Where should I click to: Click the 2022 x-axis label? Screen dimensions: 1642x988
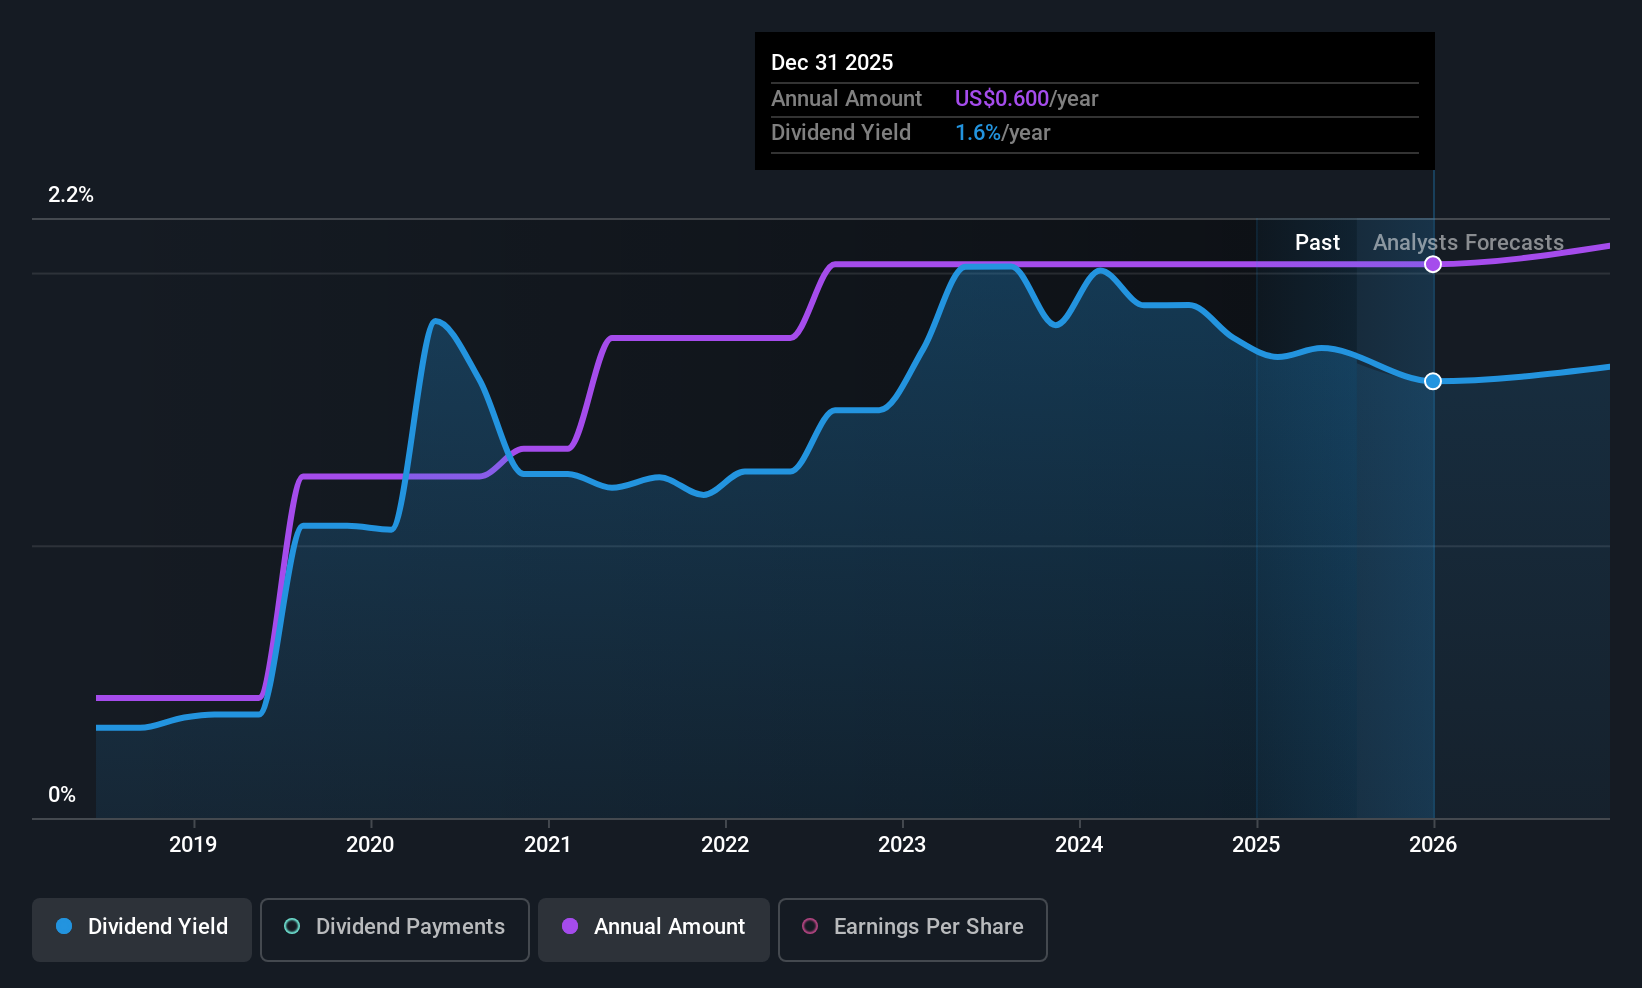[x=725, y=845]
